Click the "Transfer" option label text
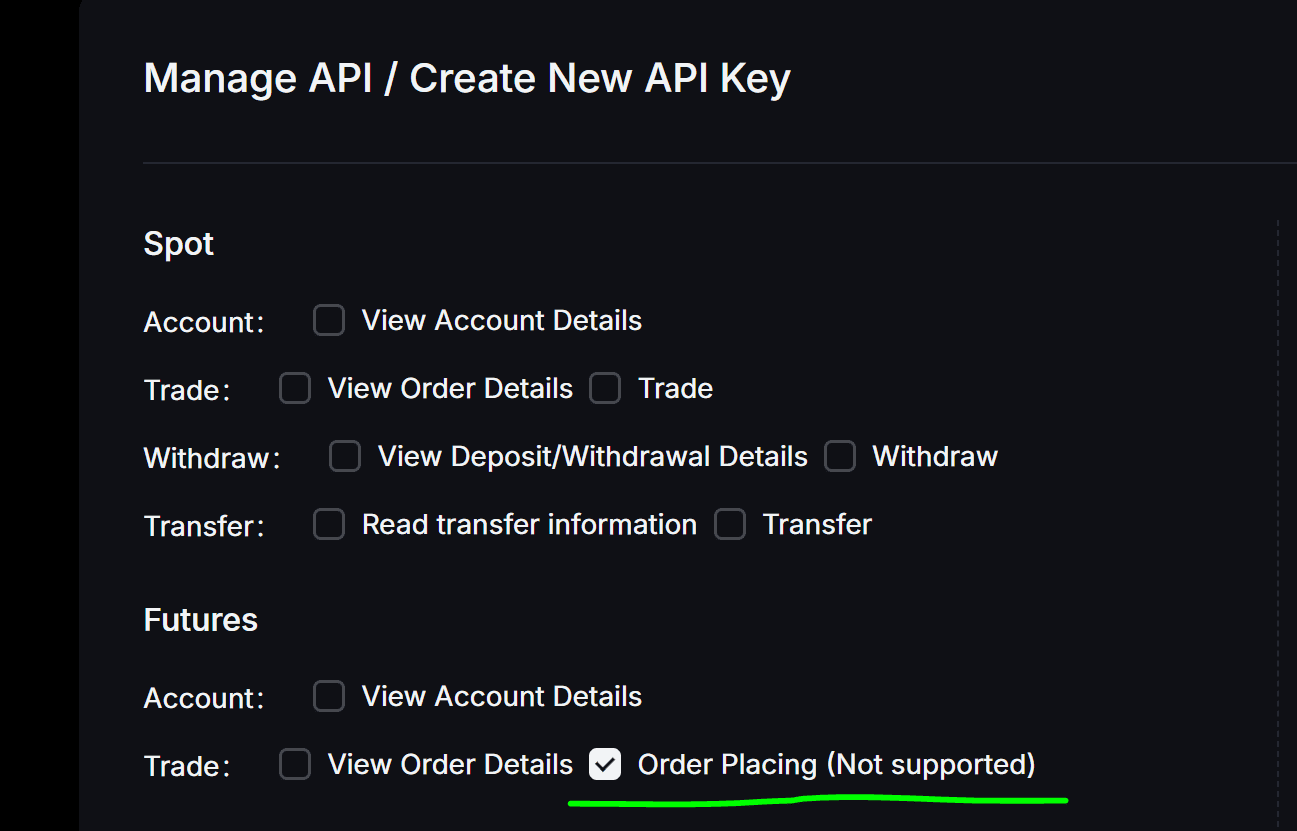 pos(817,525)
